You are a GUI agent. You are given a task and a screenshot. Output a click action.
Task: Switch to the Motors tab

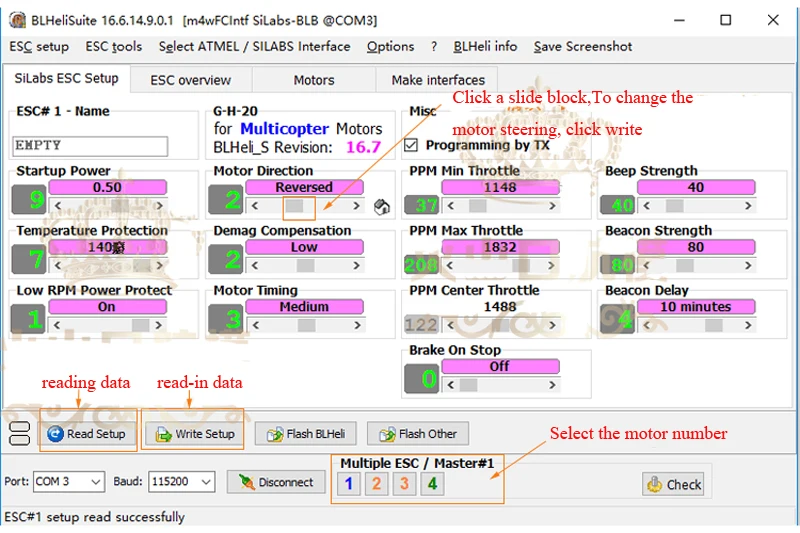pos(314,80)
